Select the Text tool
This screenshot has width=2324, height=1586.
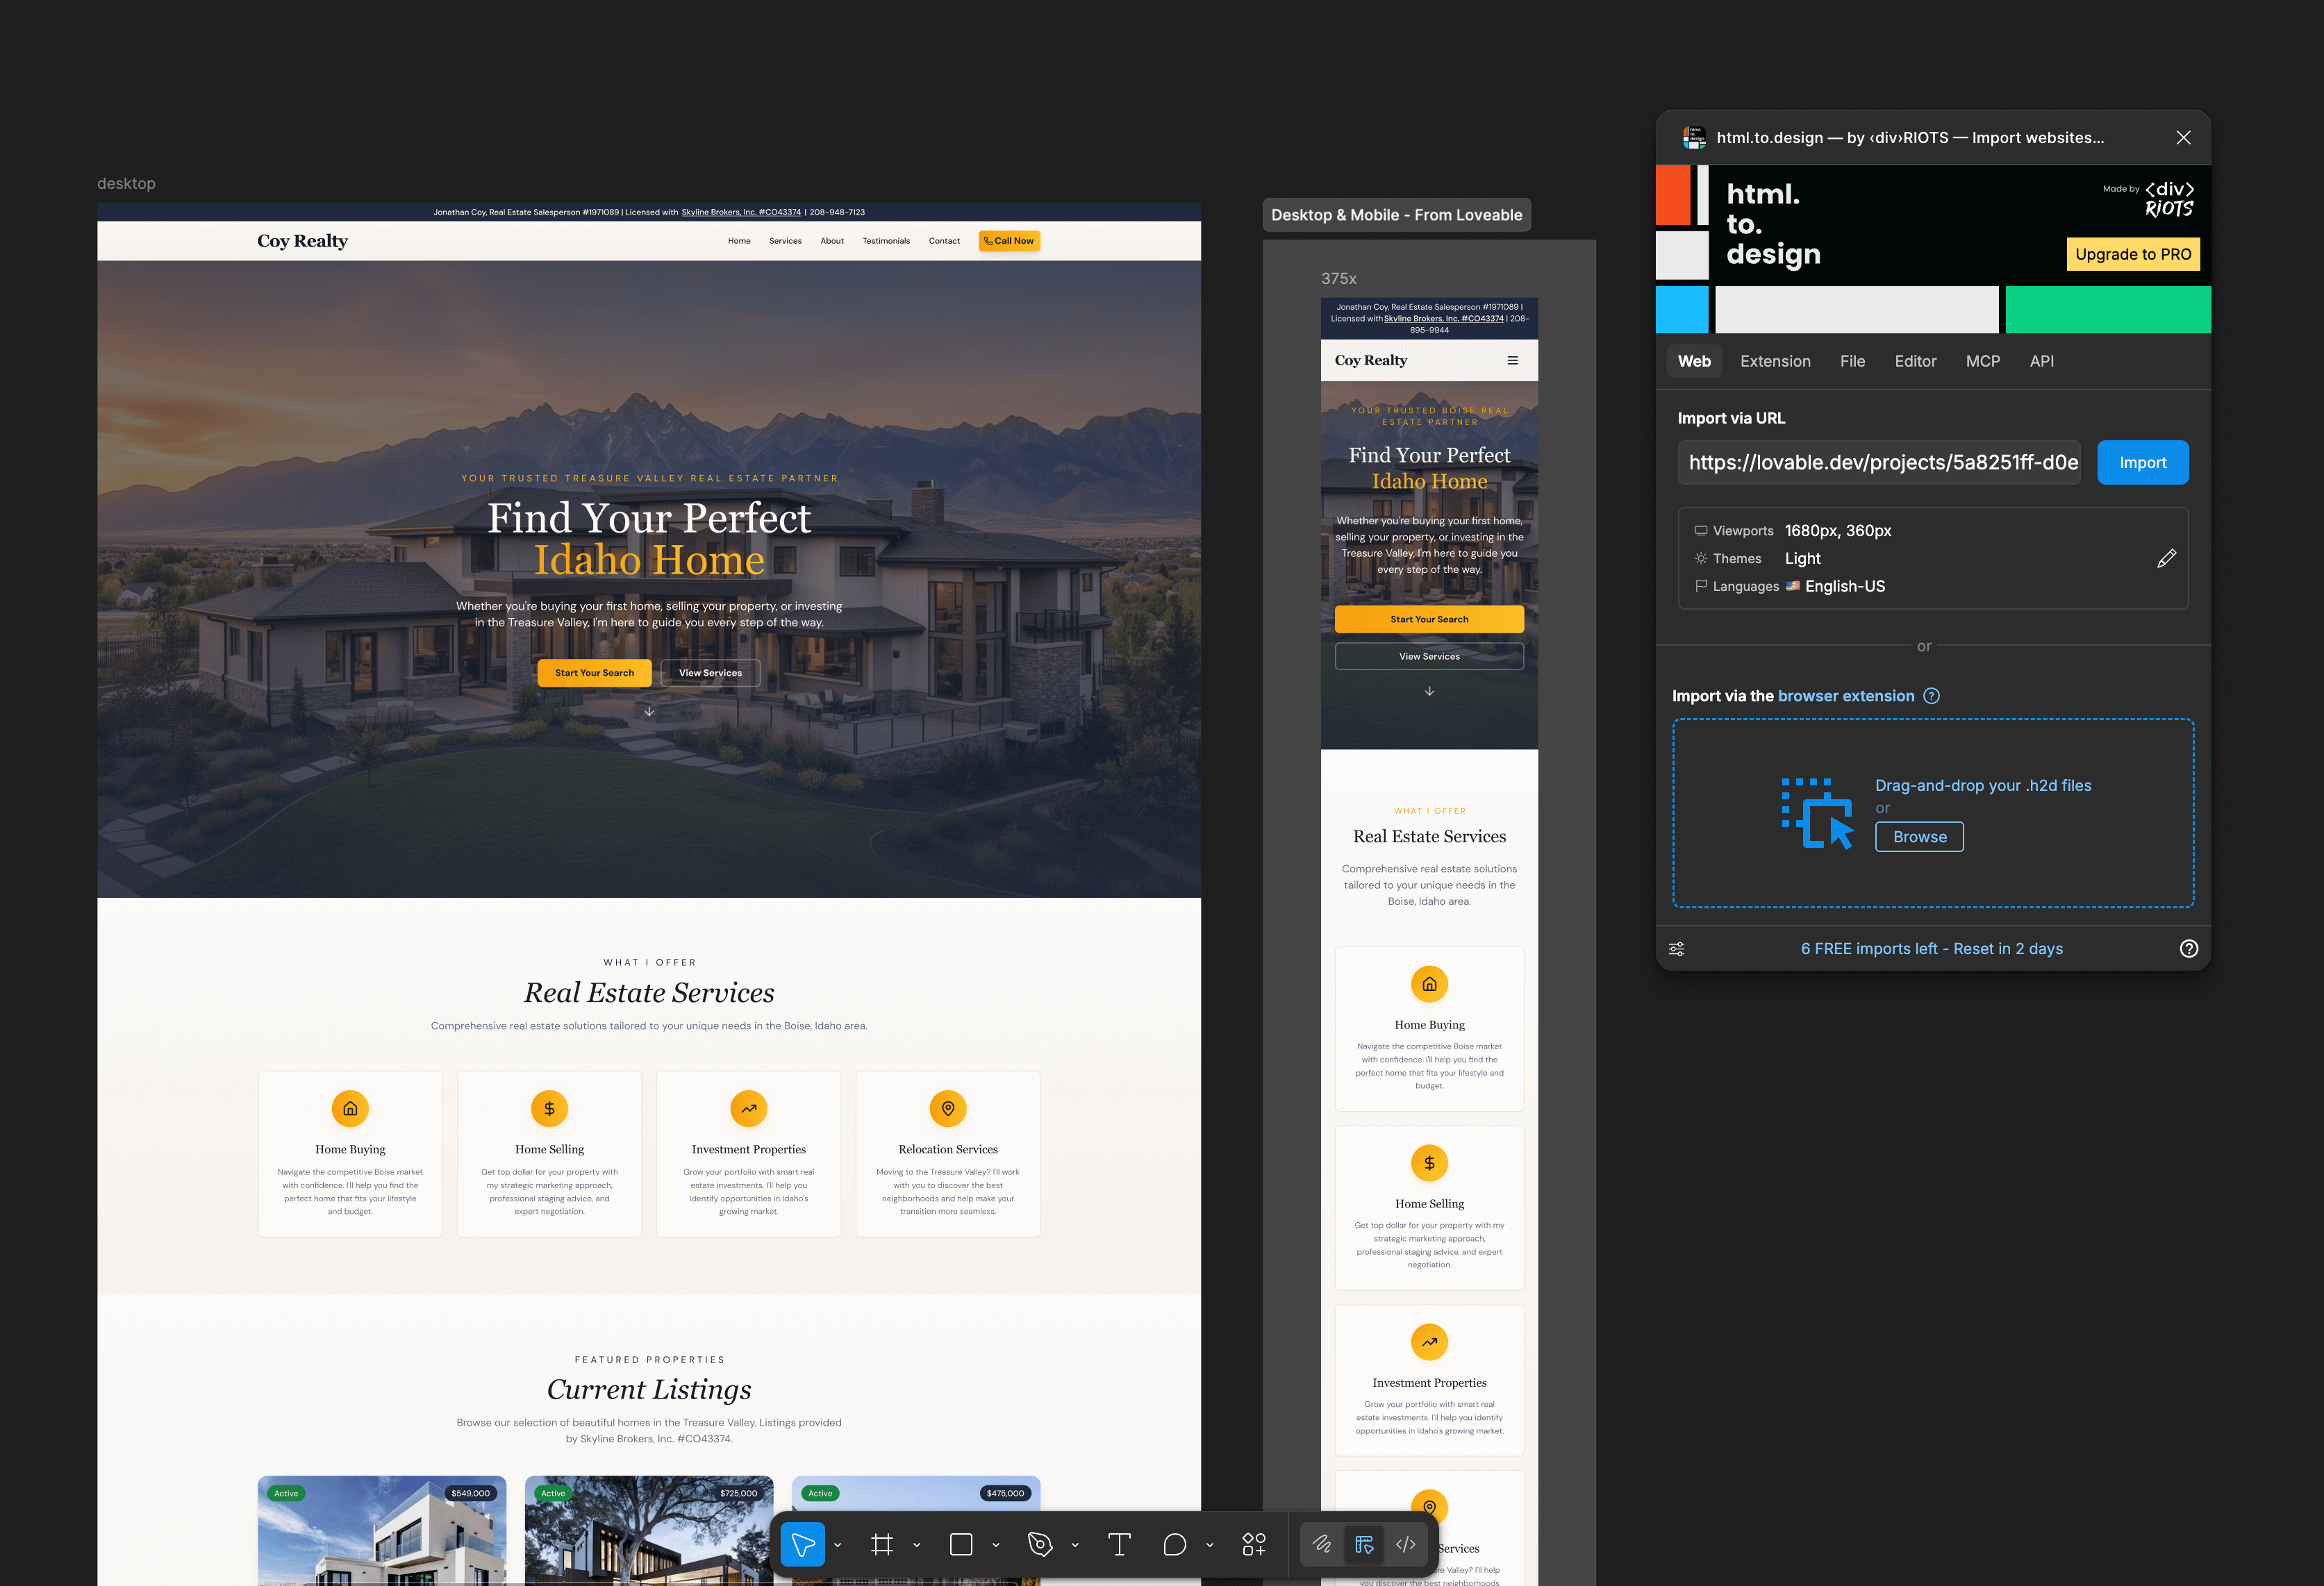click(x=1119, y=1544)
